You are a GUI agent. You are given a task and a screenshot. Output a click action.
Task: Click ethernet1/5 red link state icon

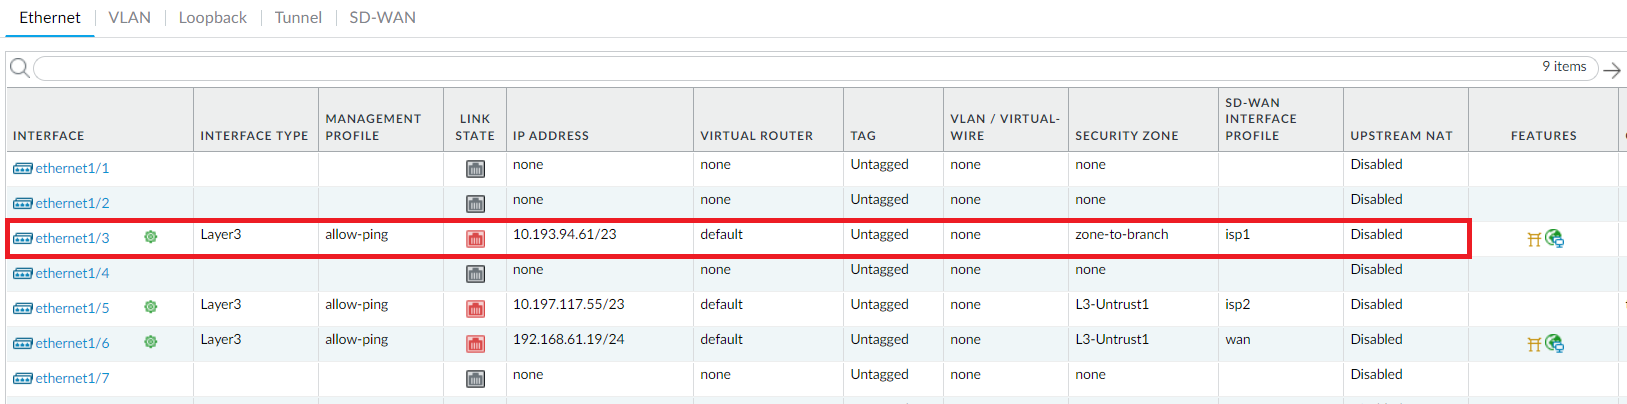[x=475, y=309]
